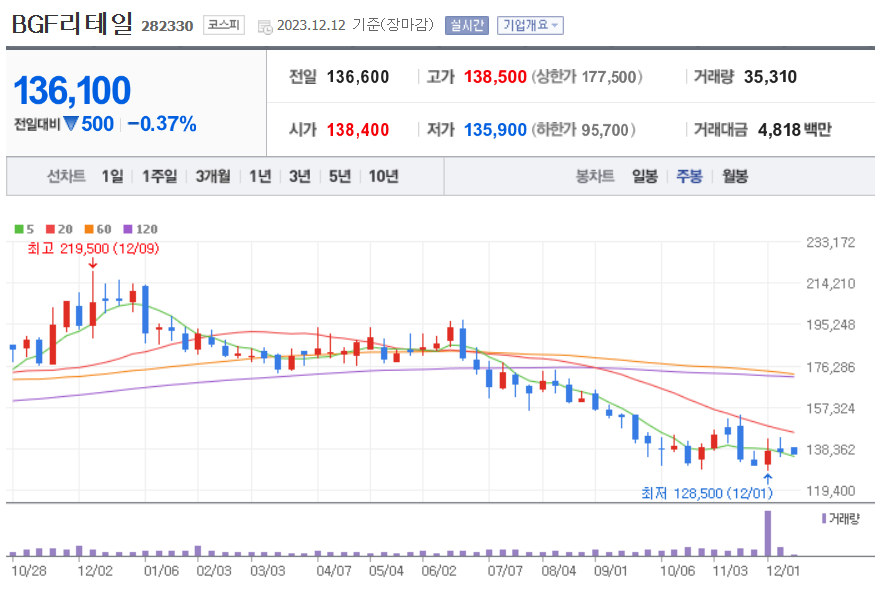Click the calendar icon beside 2023.12.12 date
The height and width of the screenshot is (598, 875).
click(x=265, y=27)
